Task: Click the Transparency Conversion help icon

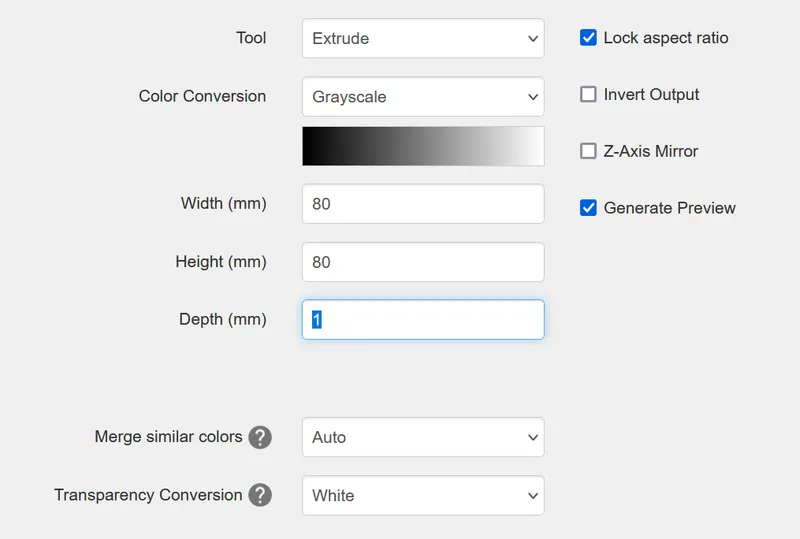Action: pyautogui.click(x=260, y=495)
